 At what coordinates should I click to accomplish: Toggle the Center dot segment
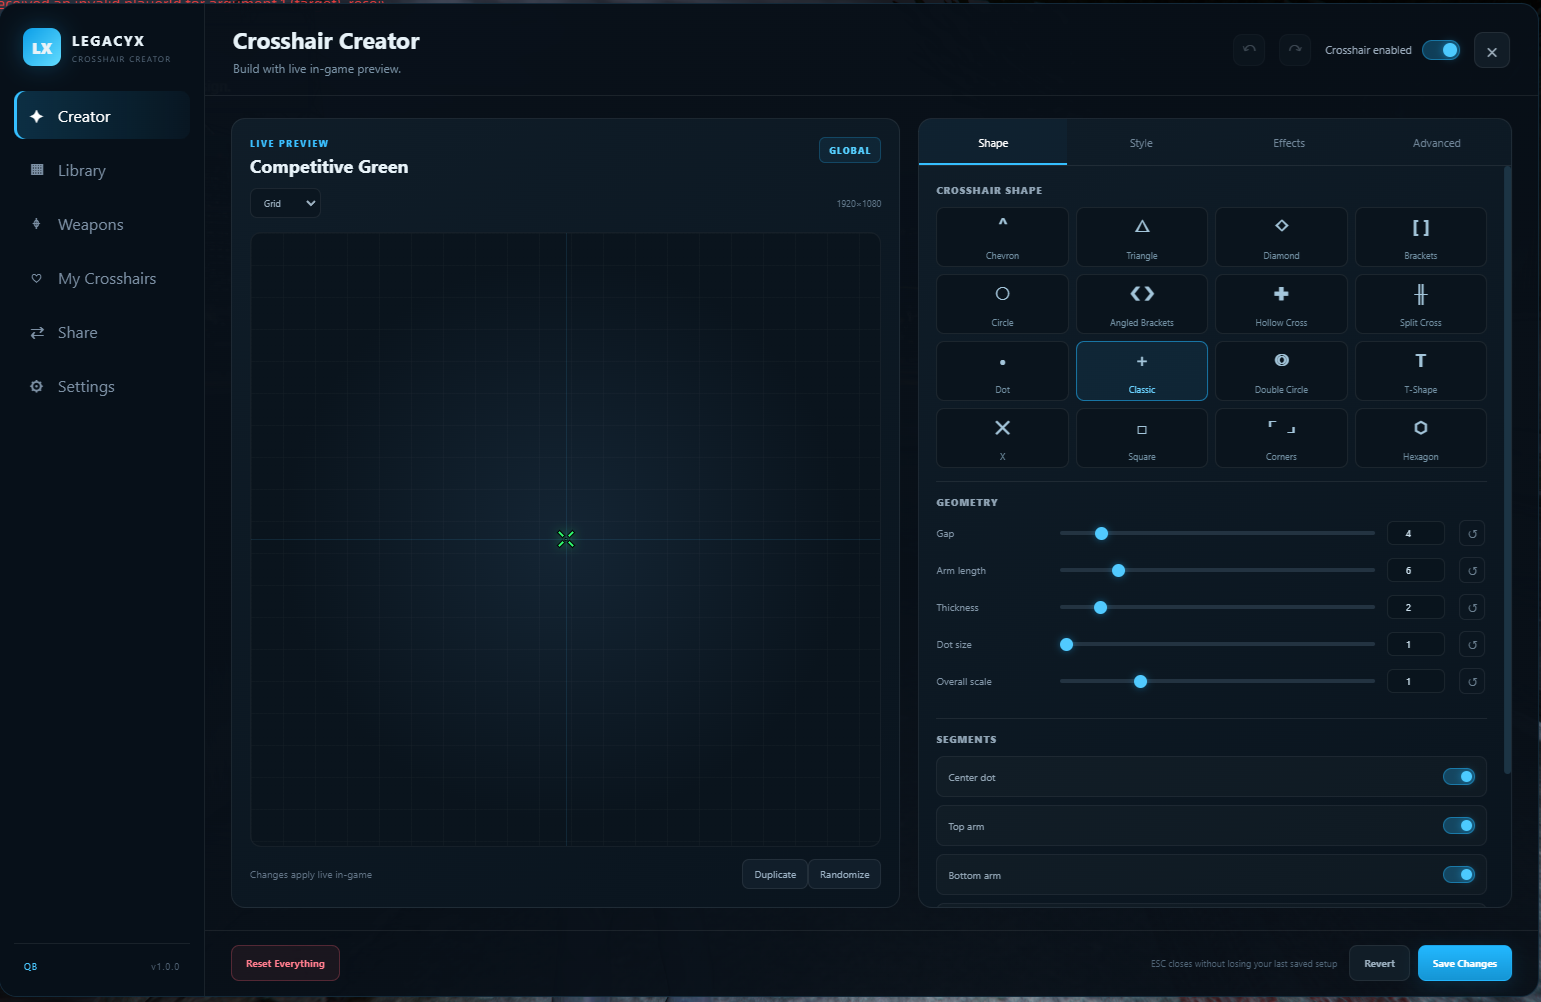(x=1459, y=777)
